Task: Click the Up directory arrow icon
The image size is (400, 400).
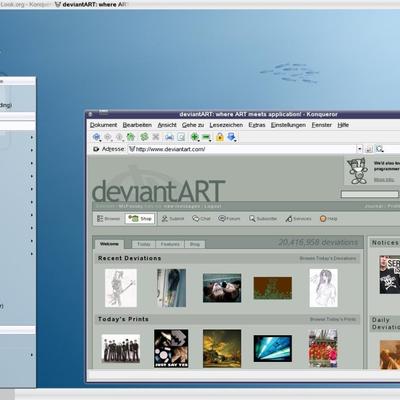Action: coord(119,137)
